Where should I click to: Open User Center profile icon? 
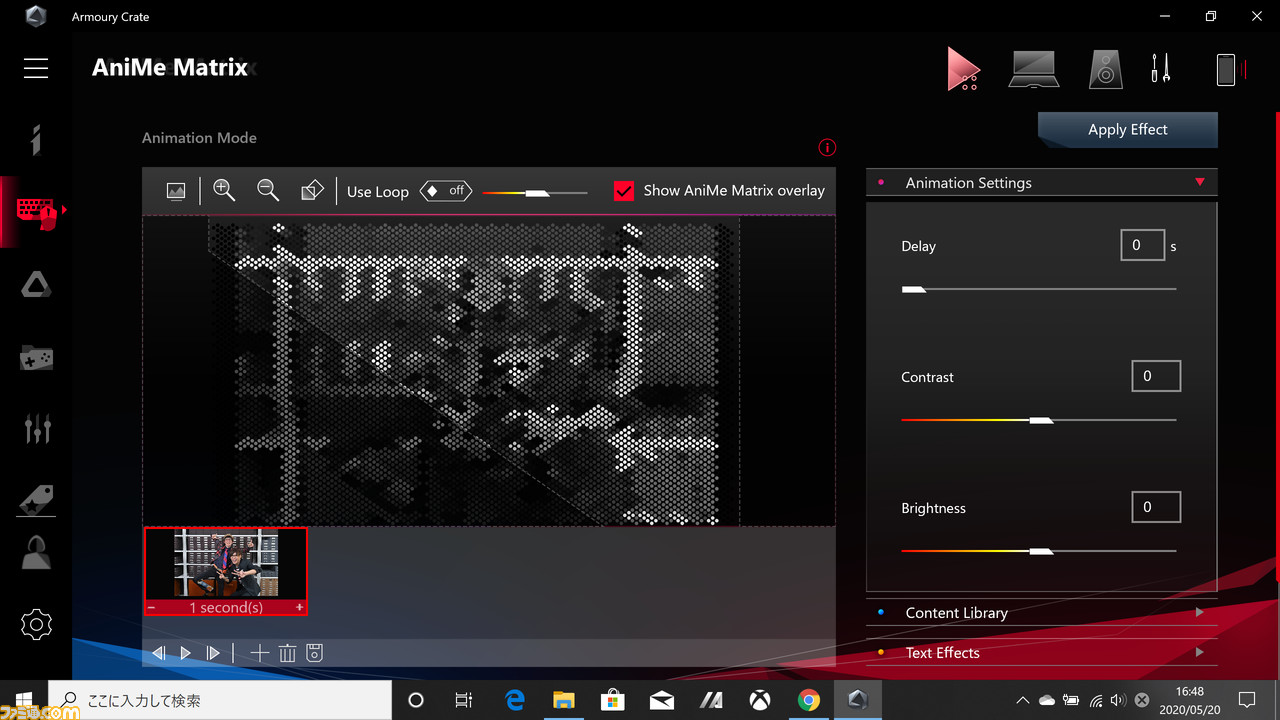click(x=36, y=553)
